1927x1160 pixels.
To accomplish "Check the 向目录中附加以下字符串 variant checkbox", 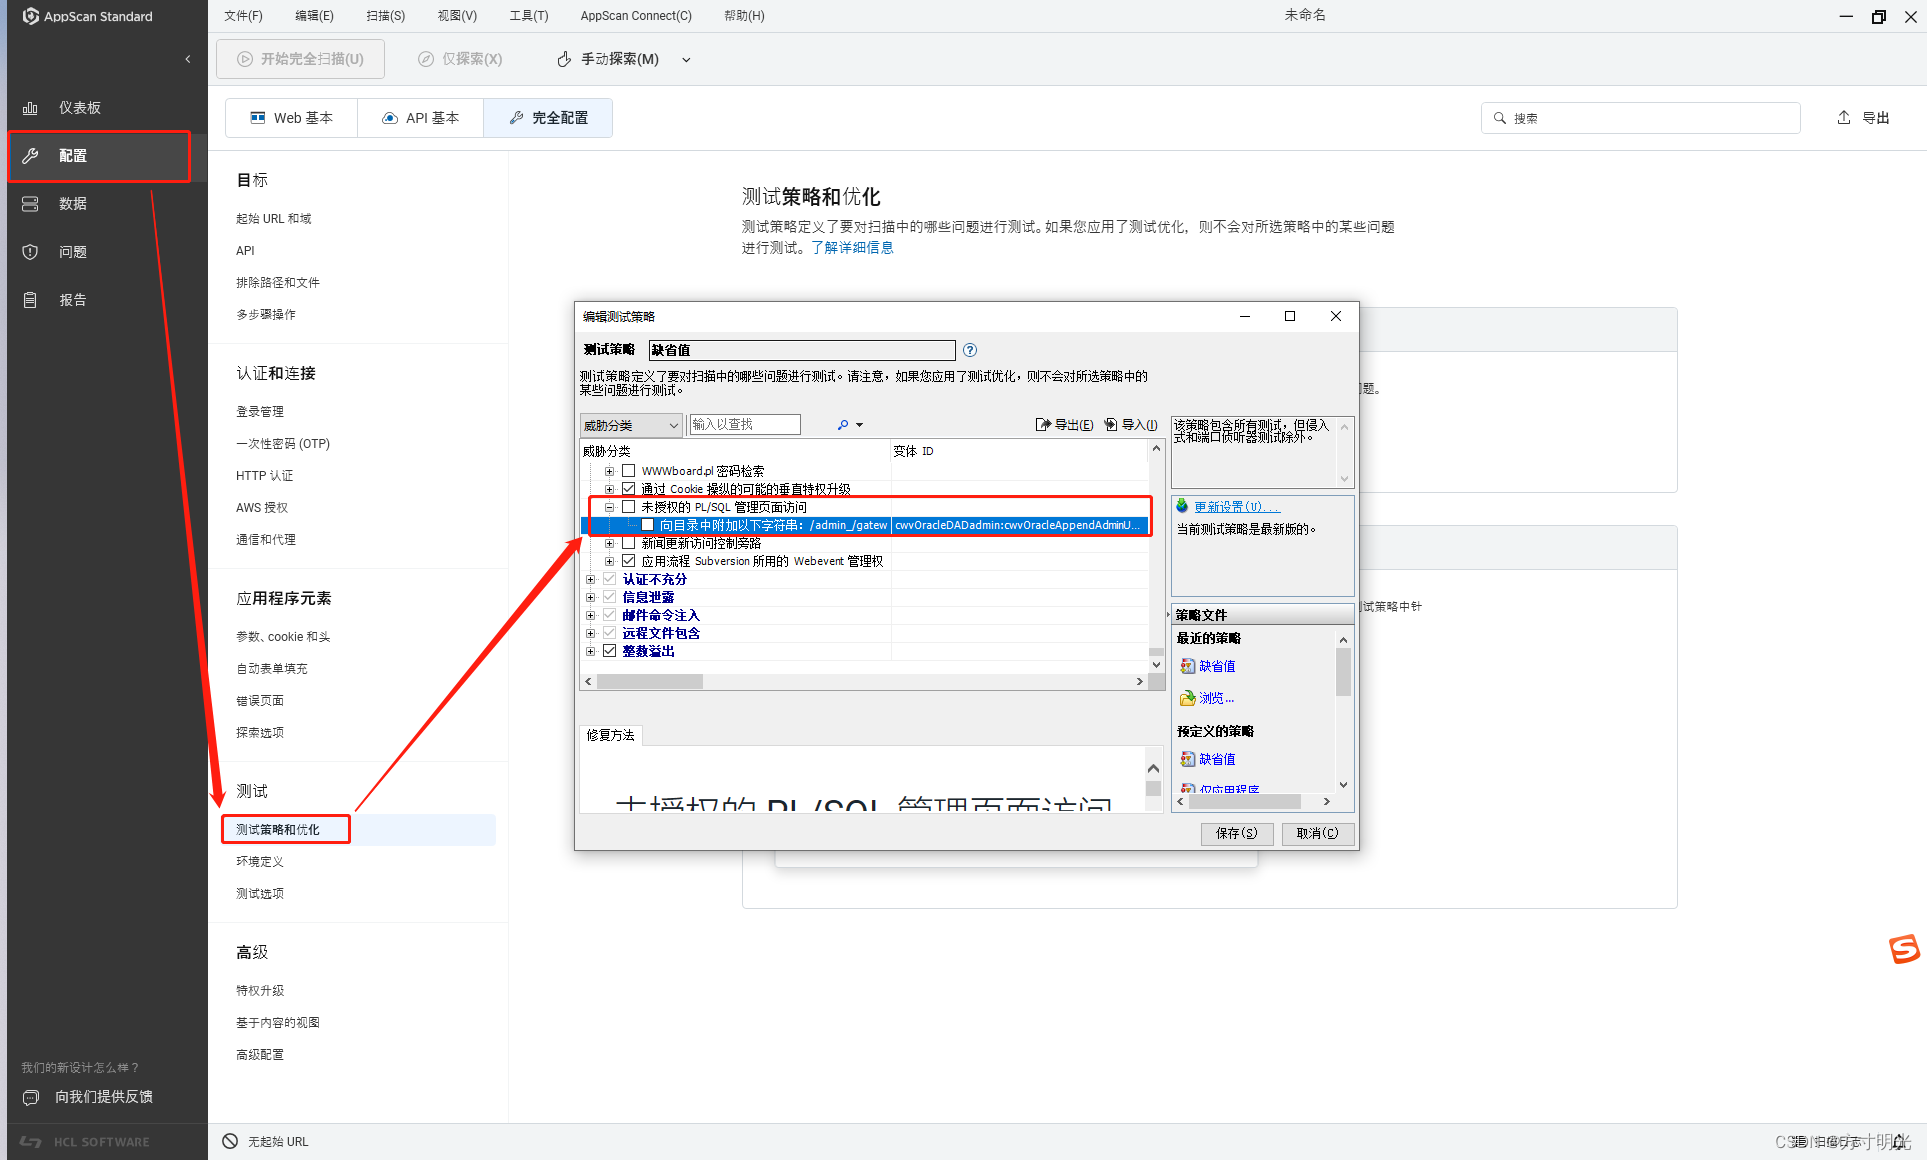I will (647, 525).
